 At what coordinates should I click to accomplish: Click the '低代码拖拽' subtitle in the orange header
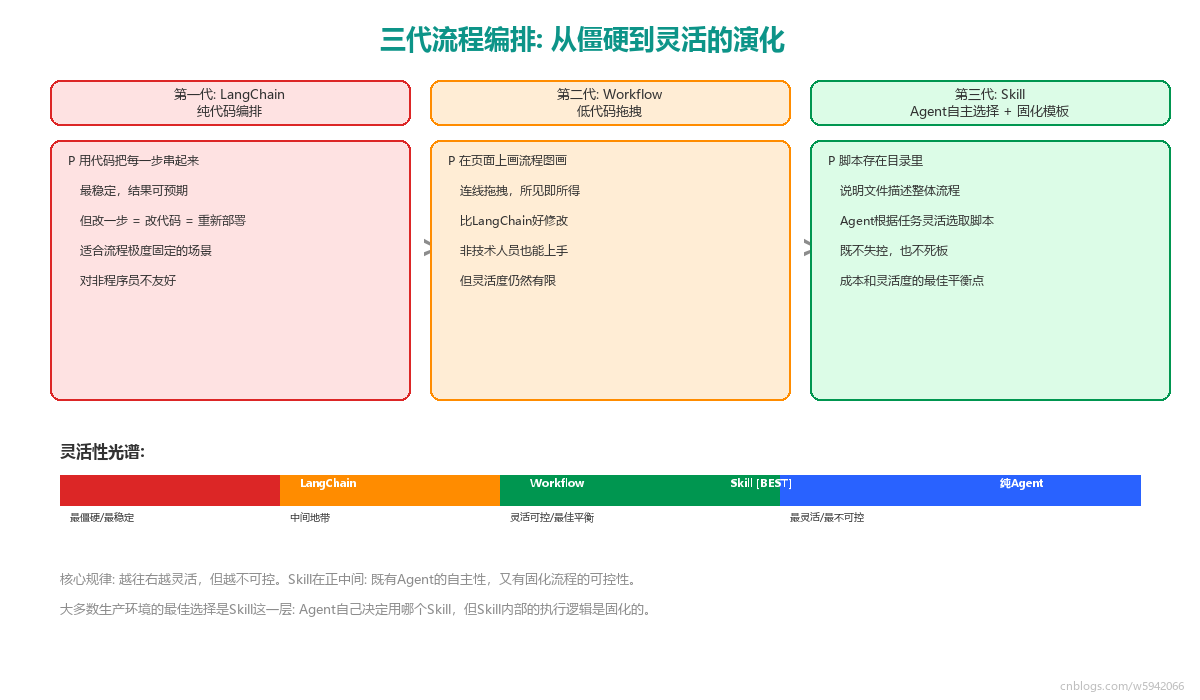[x=609, y=111]
